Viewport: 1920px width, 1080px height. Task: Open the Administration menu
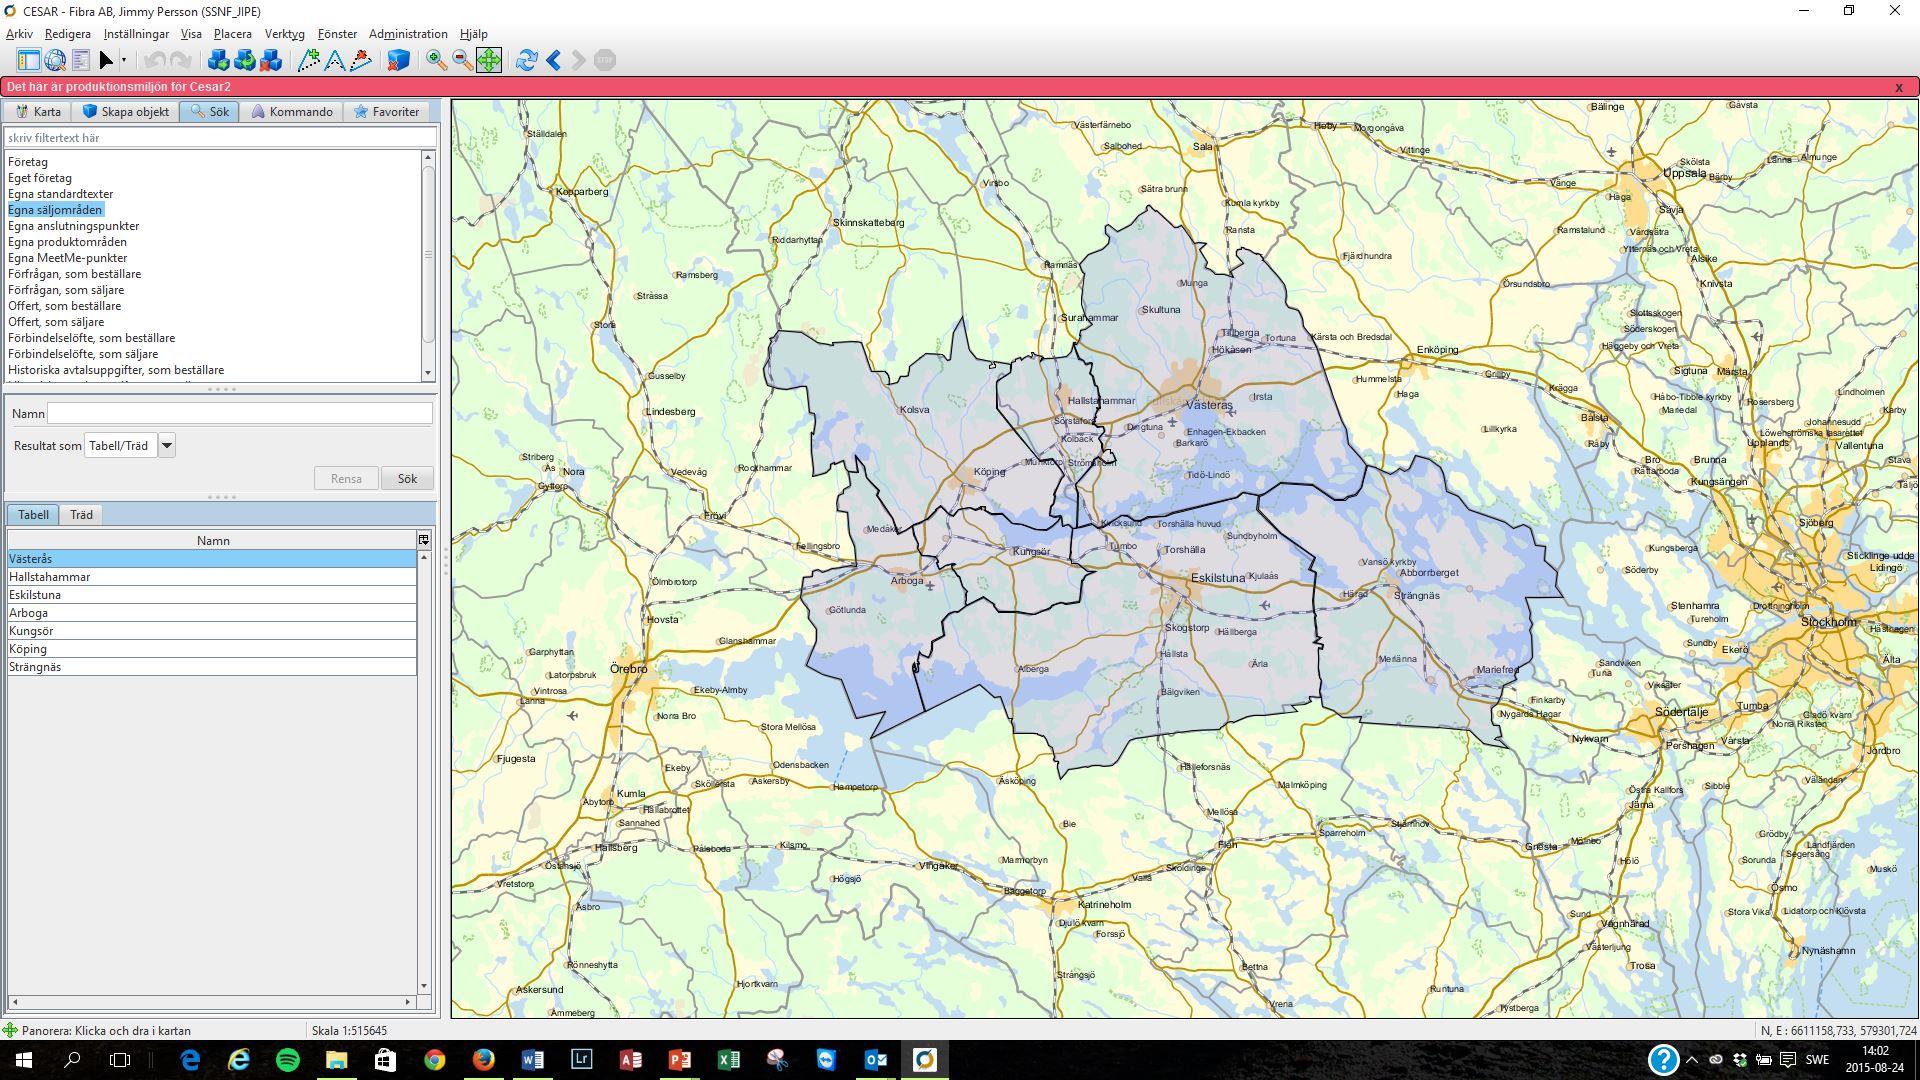tap(408, 34)
